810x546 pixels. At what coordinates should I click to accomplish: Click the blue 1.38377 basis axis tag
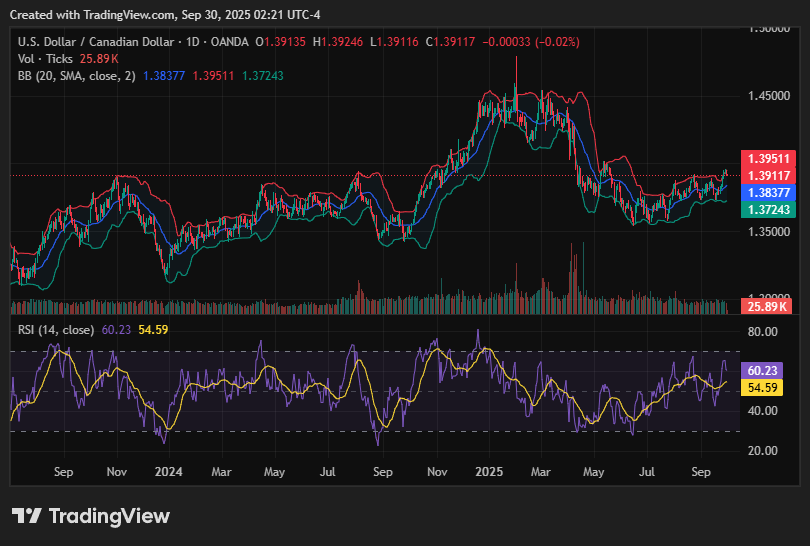pyautogui.click(x=766, y=192)
